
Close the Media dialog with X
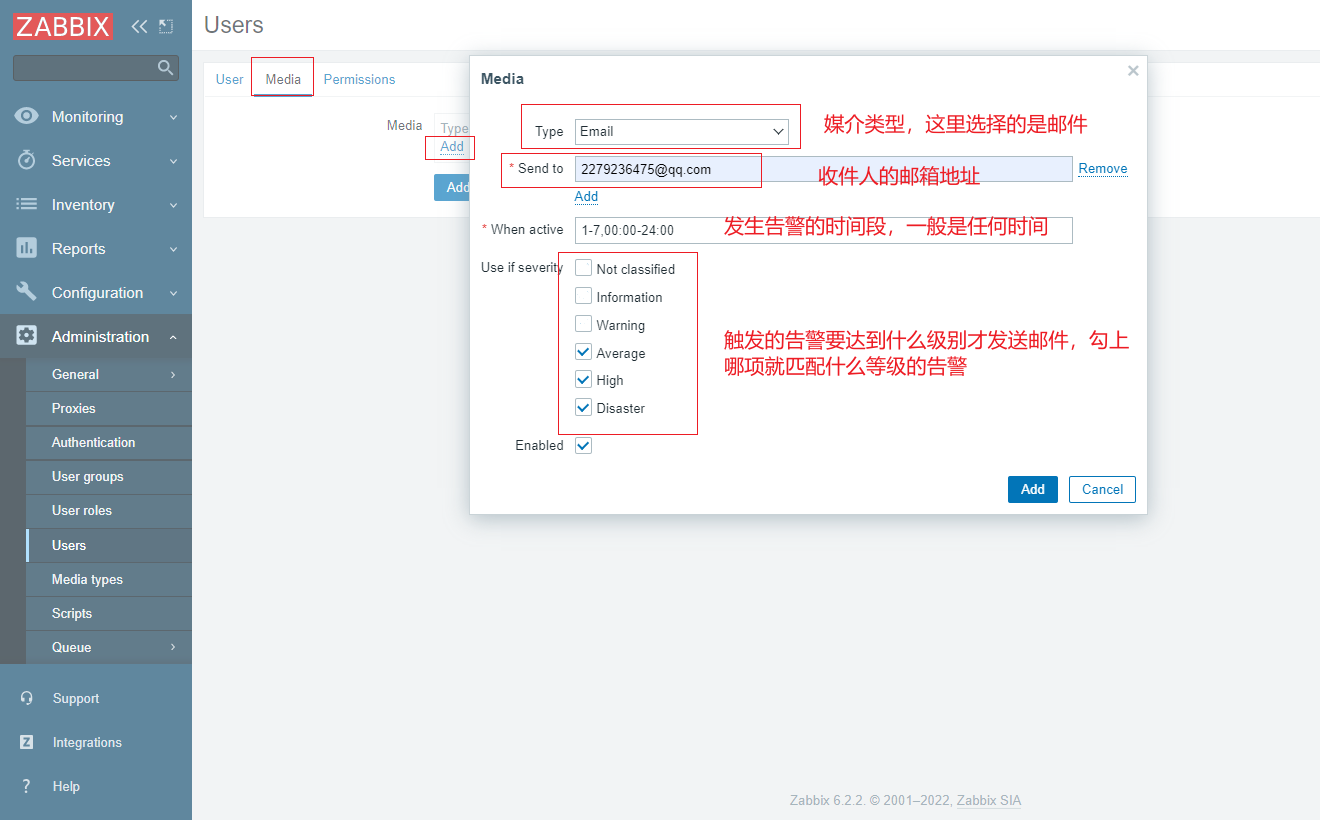click(x=1133, y=71)
